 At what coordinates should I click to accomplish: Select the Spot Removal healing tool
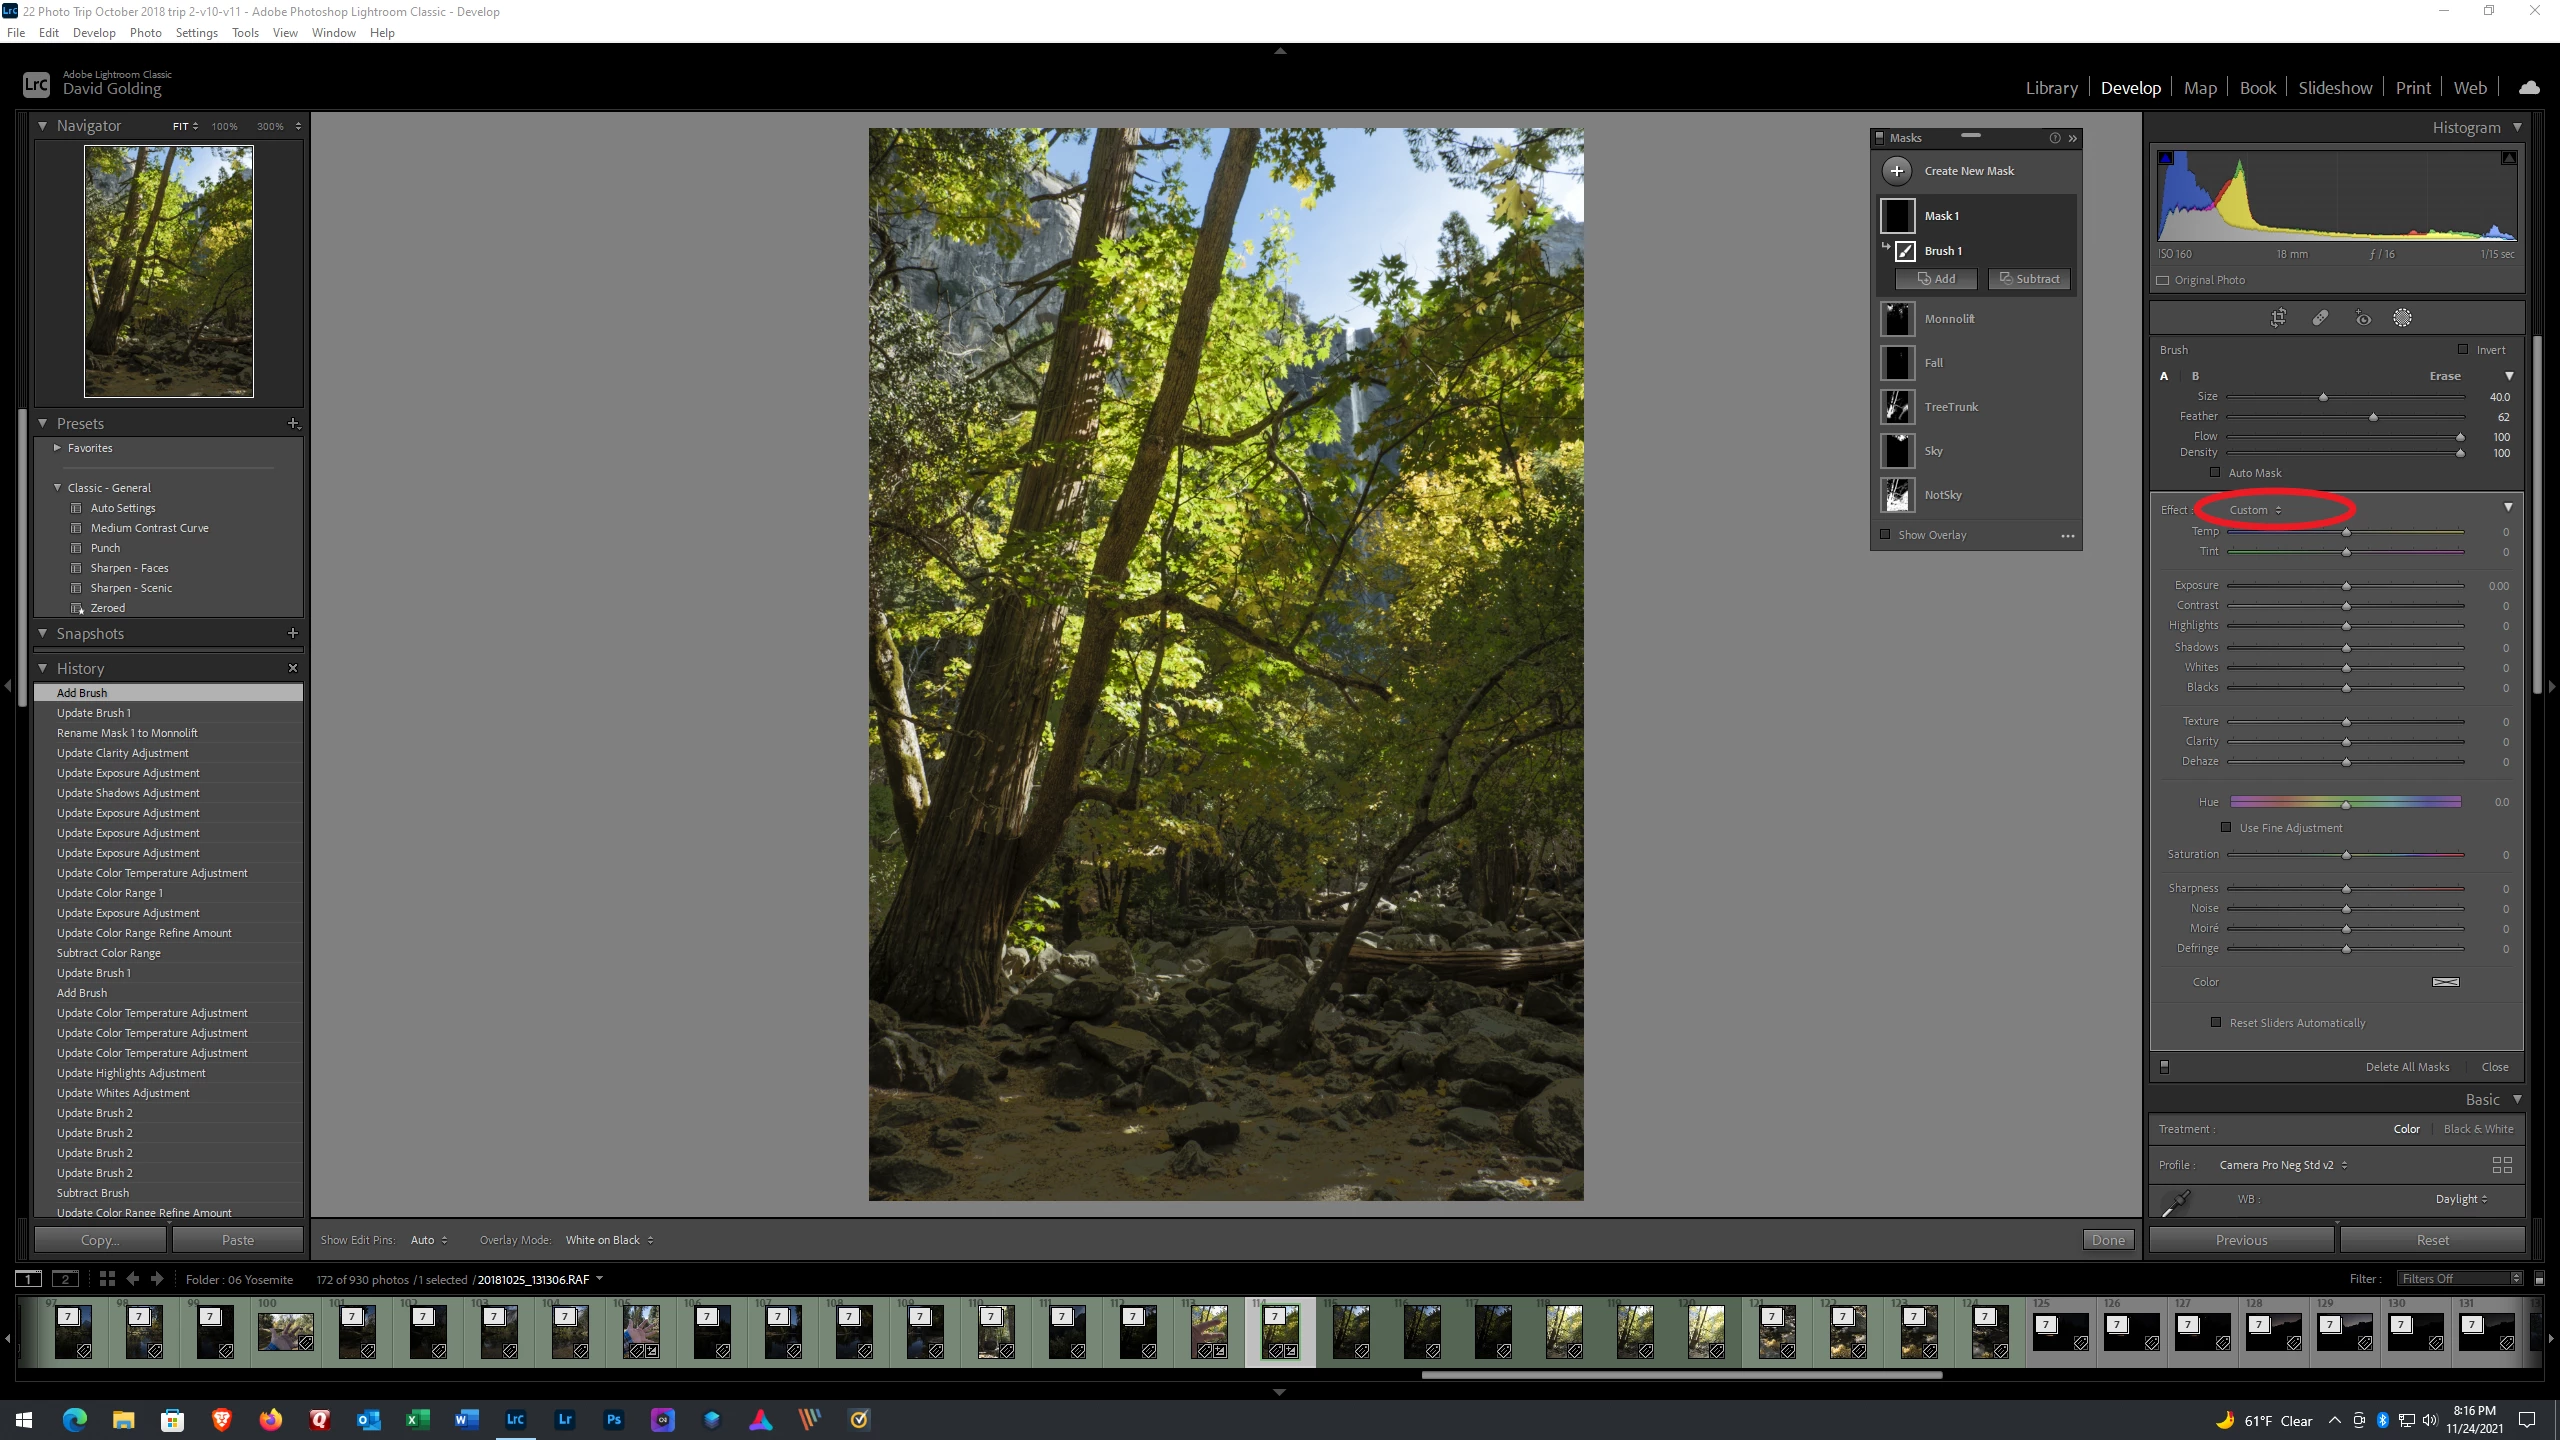[x=2320, y=318]
